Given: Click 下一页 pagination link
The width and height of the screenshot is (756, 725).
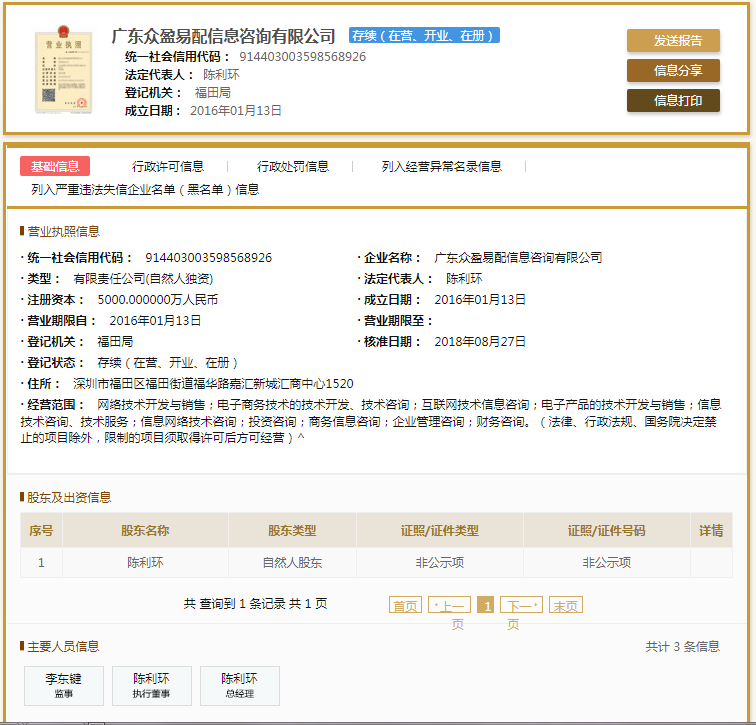Looking at the screenshot, I should coord(521,605).
